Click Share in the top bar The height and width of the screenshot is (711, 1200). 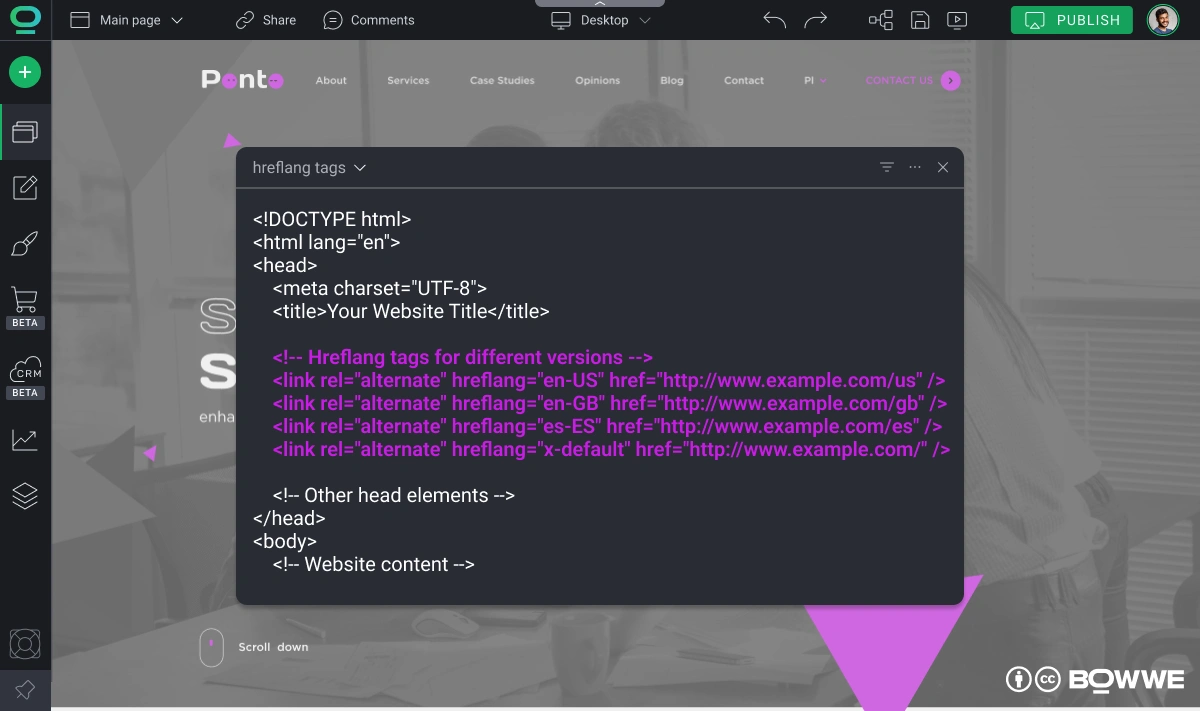click(x=266, y=20)
